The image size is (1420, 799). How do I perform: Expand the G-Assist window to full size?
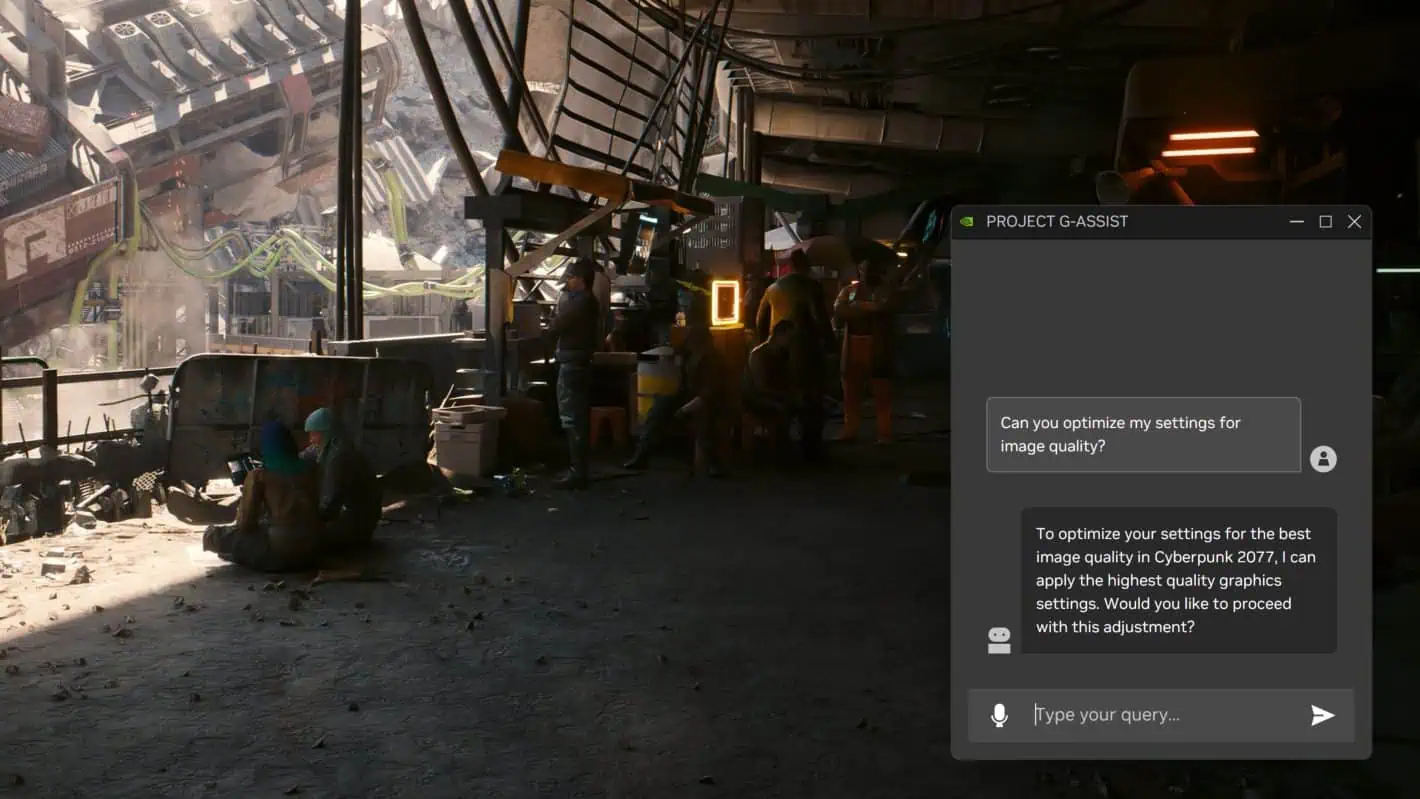1325,221
